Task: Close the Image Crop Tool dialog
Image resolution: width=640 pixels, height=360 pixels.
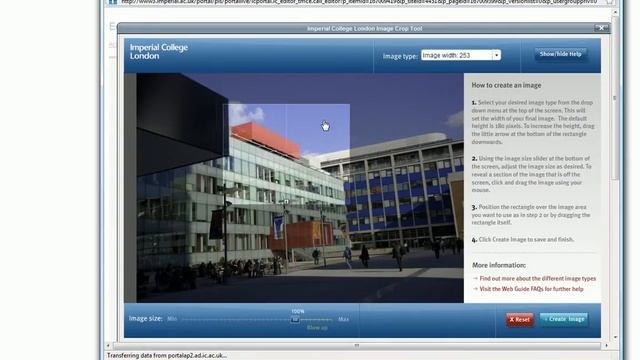Action: click(x=601, y=28)
